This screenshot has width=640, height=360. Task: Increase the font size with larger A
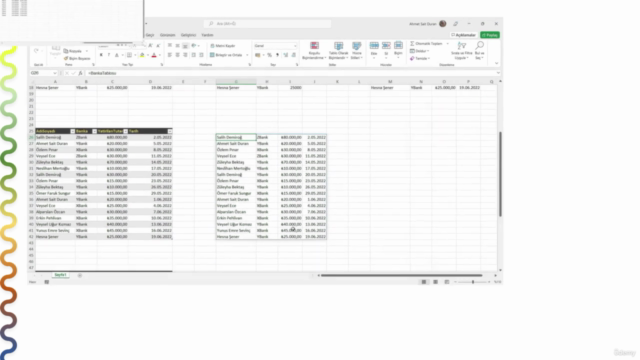(x=150, y=46)
